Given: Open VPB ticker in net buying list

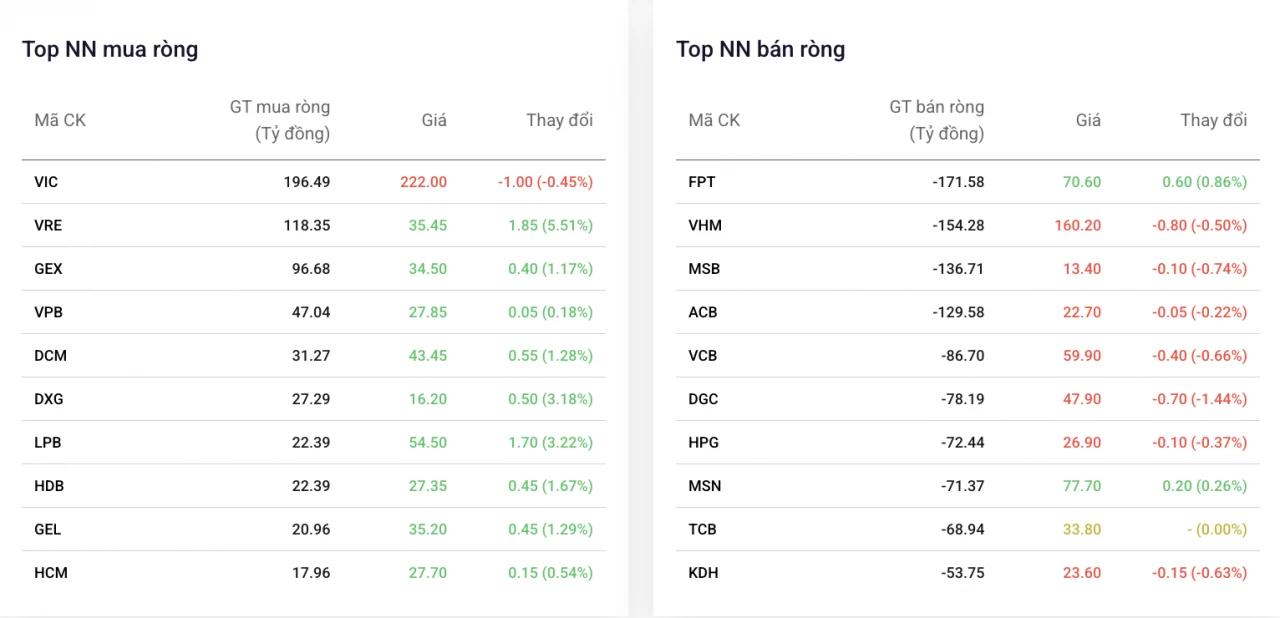Looking at the screenshot, I should click(48, 312).
